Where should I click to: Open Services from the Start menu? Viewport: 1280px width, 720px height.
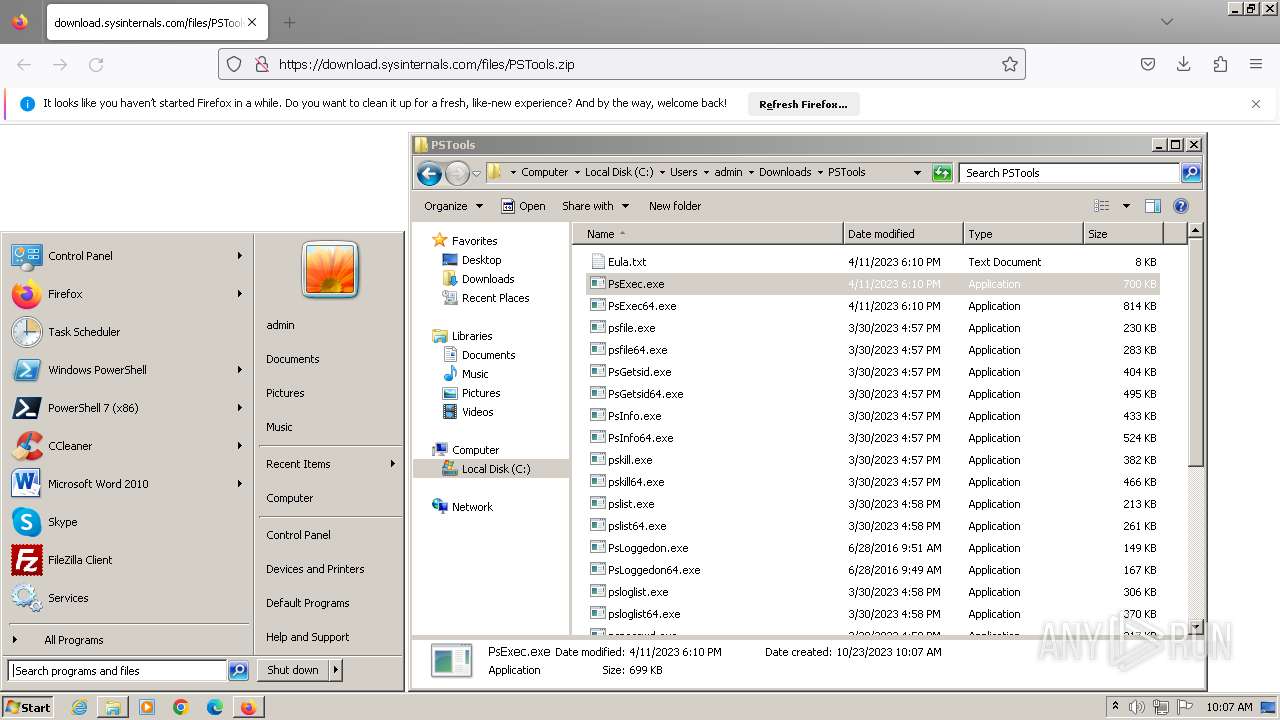tap(127, 598)
